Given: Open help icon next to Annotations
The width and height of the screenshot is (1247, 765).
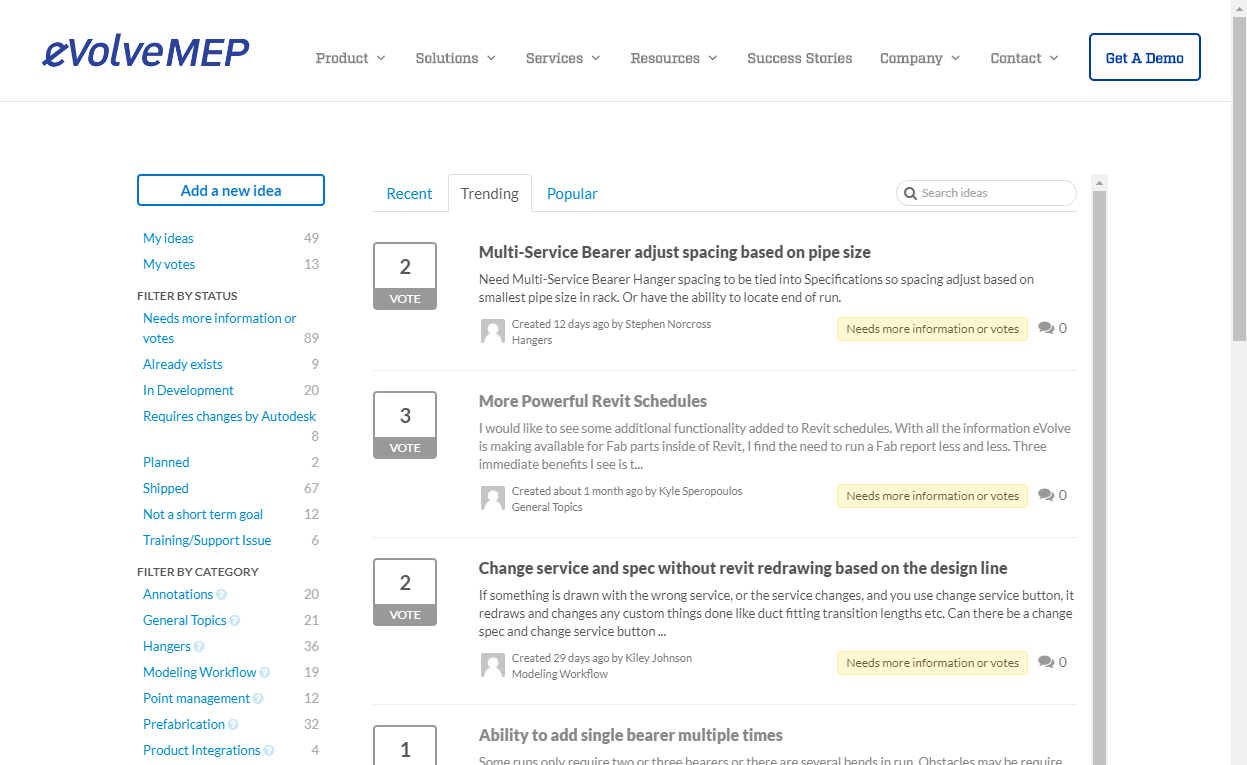Looking at the screenshot, I should click(x=221, y=595).
